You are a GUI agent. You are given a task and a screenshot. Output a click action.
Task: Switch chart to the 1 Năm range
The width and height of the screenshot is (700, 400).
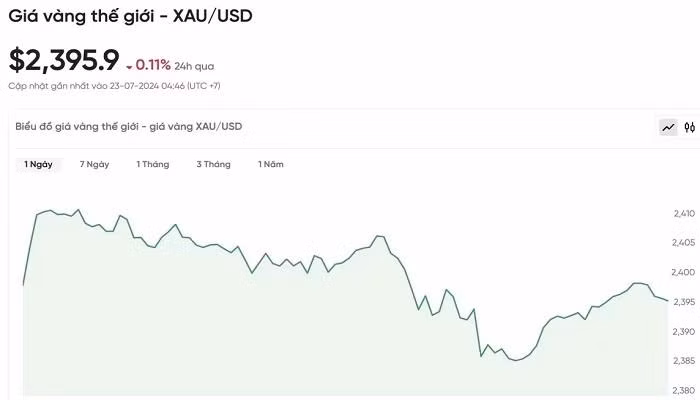coord(270,164)
